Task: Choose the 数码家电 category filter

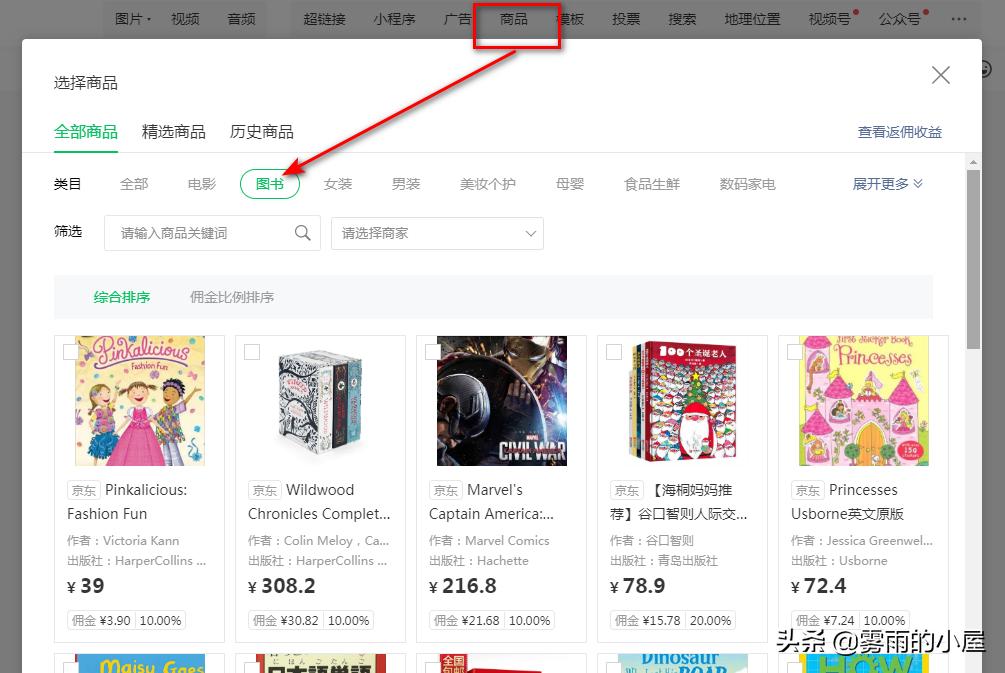Action: coord(747,184)
